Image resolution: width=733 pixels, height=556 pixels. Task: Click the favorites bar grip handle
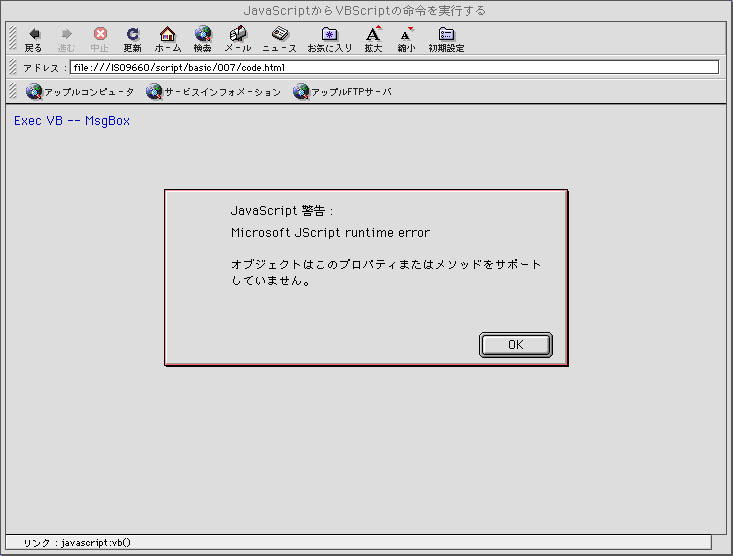(x=13, y=91)
